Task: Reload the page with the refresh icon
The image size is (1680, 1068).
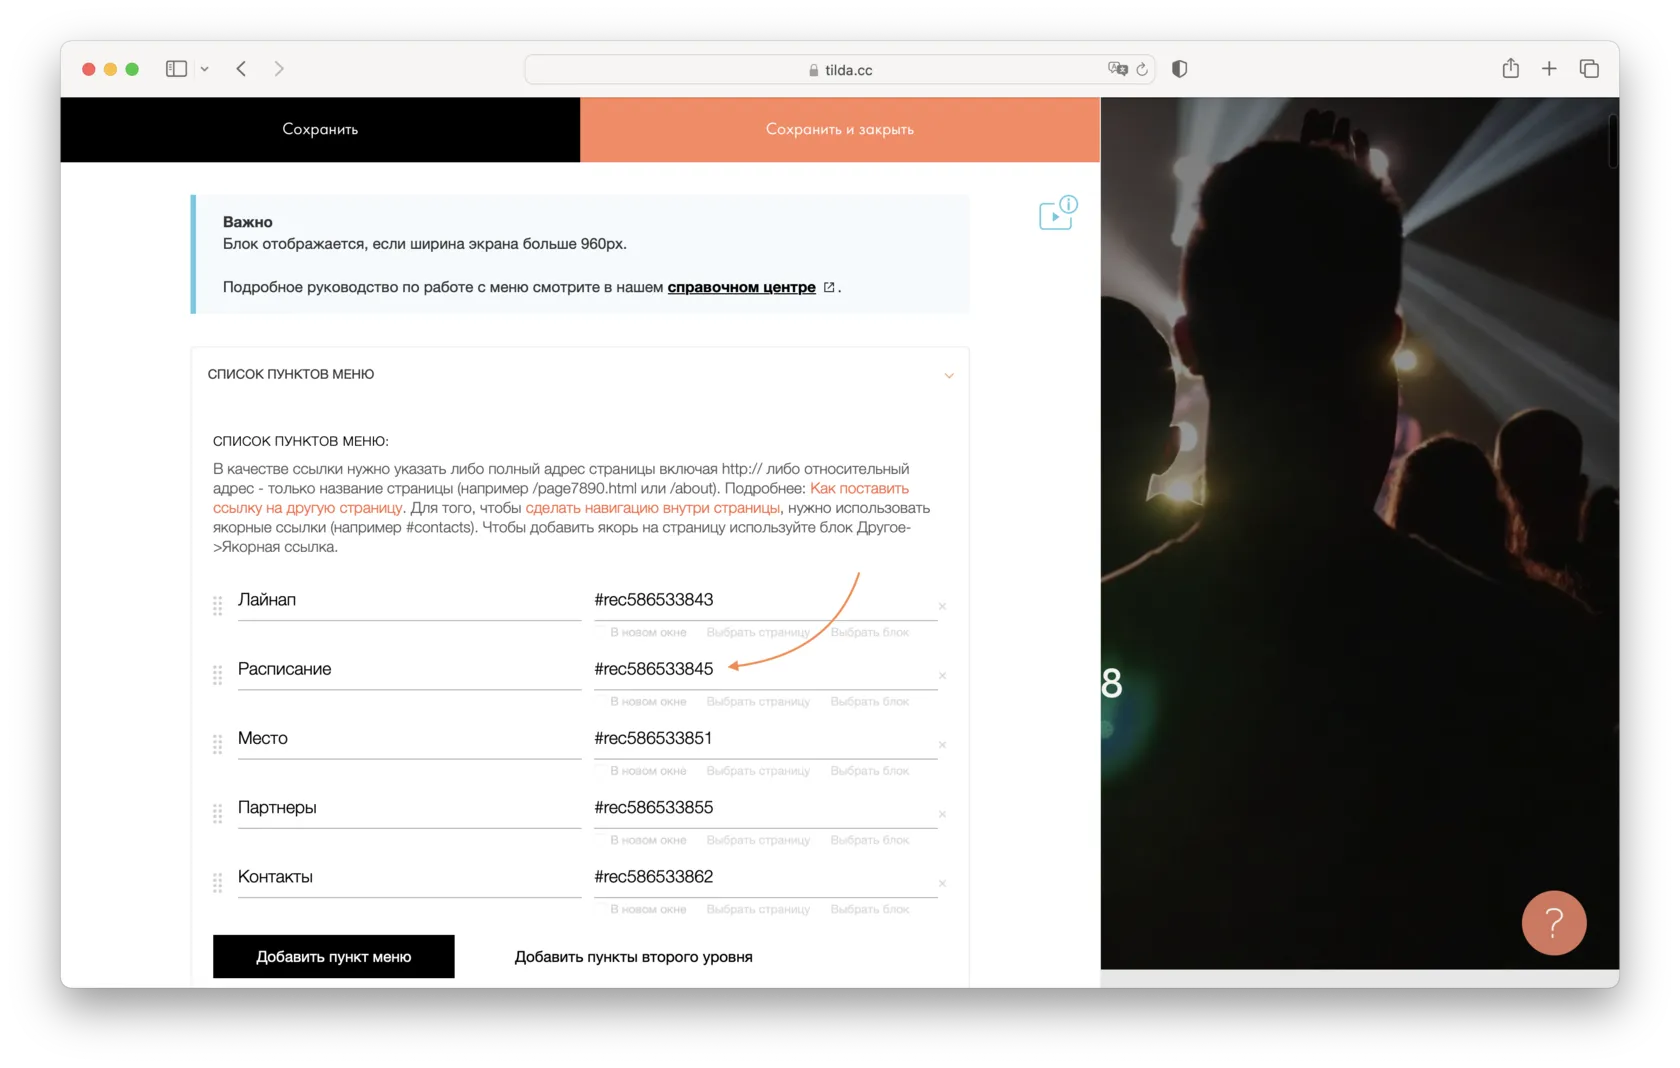Action: pos(1142,69)
